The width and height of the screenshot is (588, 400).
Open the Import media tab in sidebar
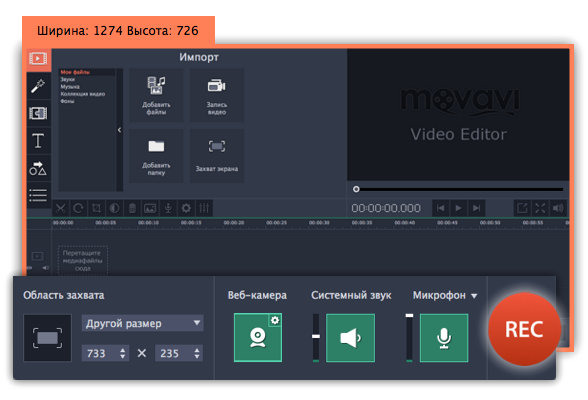(x=39, y=59)
